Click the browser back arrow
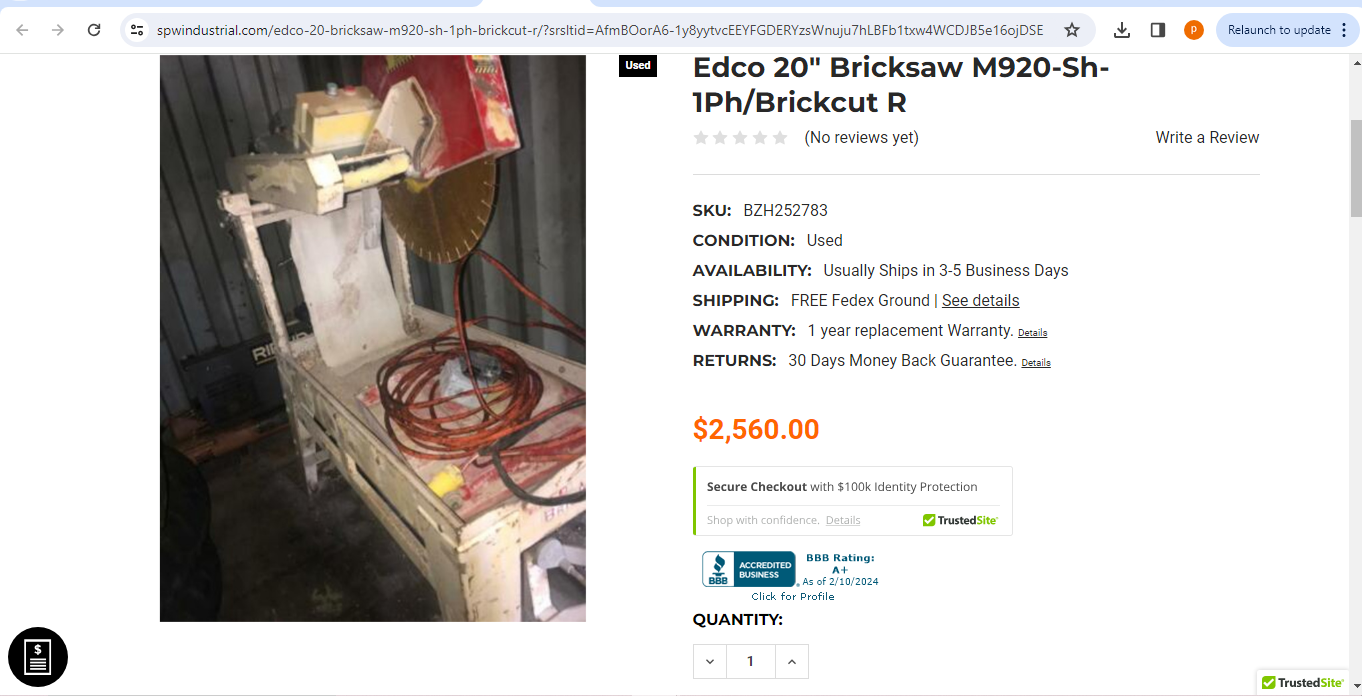This screenshot has width=1362, height=696. pos(22,30)
